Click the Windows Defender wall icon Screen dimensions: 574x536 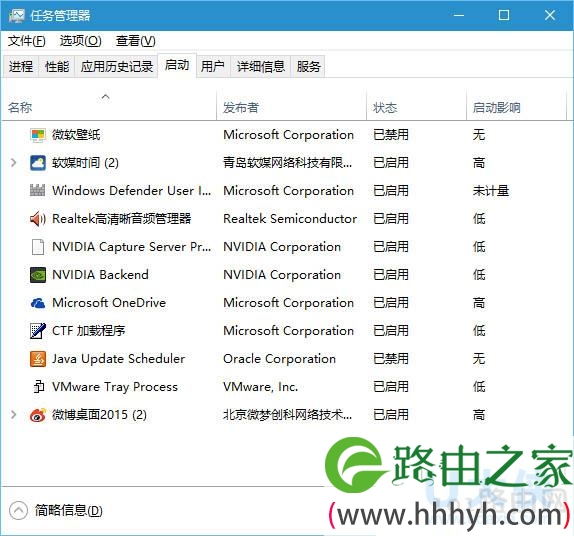coord(38,191)
